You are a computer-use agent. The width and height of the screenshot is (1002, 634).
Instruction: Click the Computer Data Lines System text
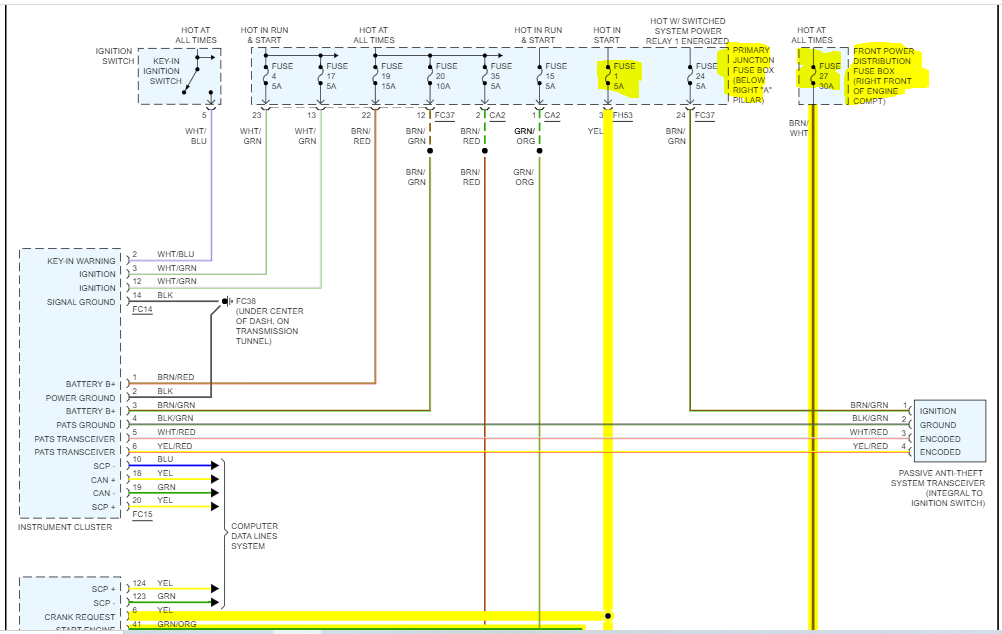coord(254,536)
